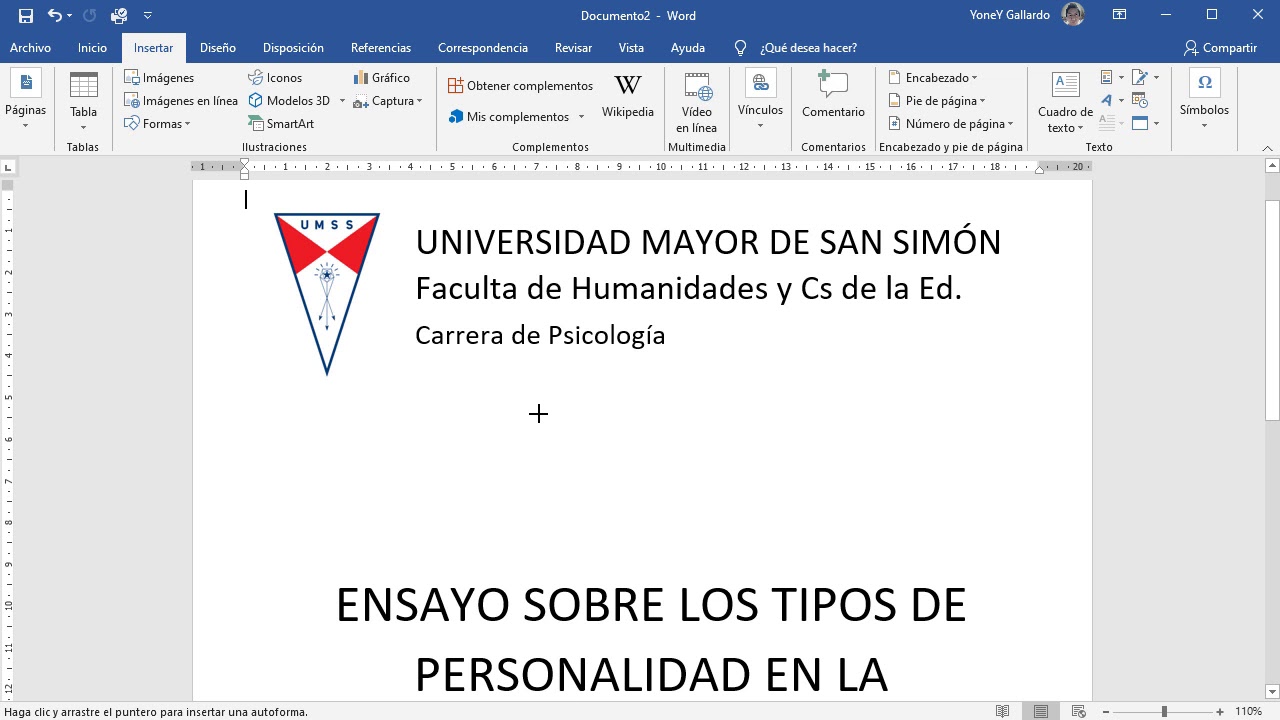The width and height of the screenshot is (1280, 720).
Task: Click the 110% zoom level
Action: point(1248,712)
